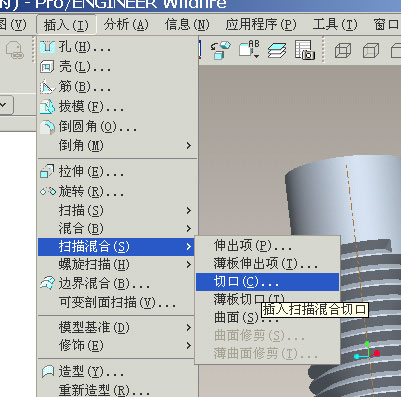Click the reorient view toolbar icon
This screenshot has height=397, width=401.
220,50
